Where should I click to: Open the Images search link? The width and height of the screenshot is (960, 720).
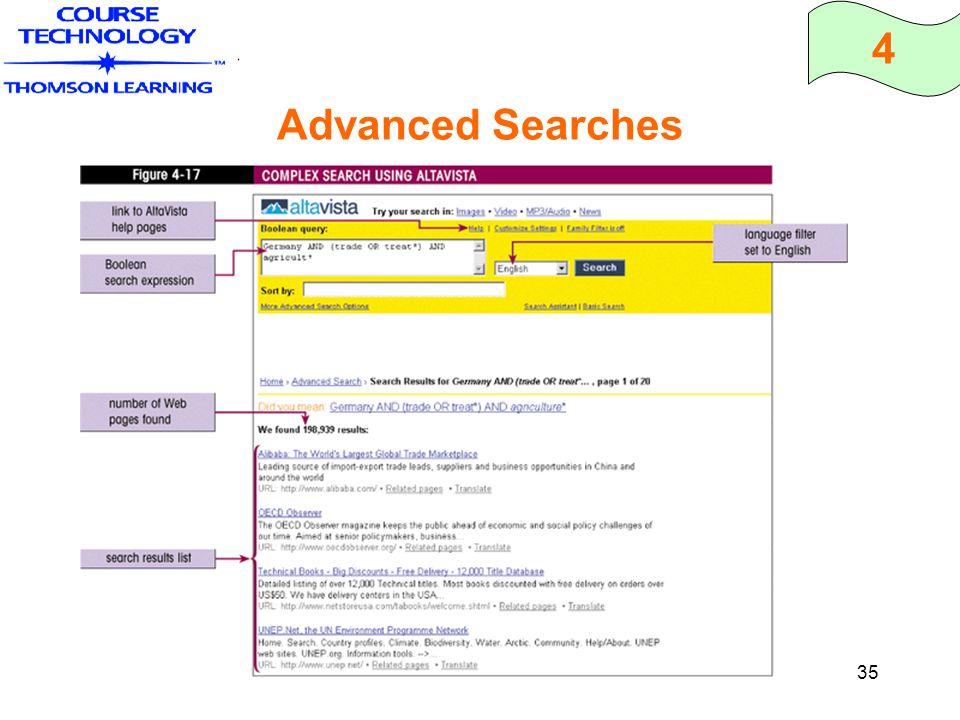click(470, 211)
